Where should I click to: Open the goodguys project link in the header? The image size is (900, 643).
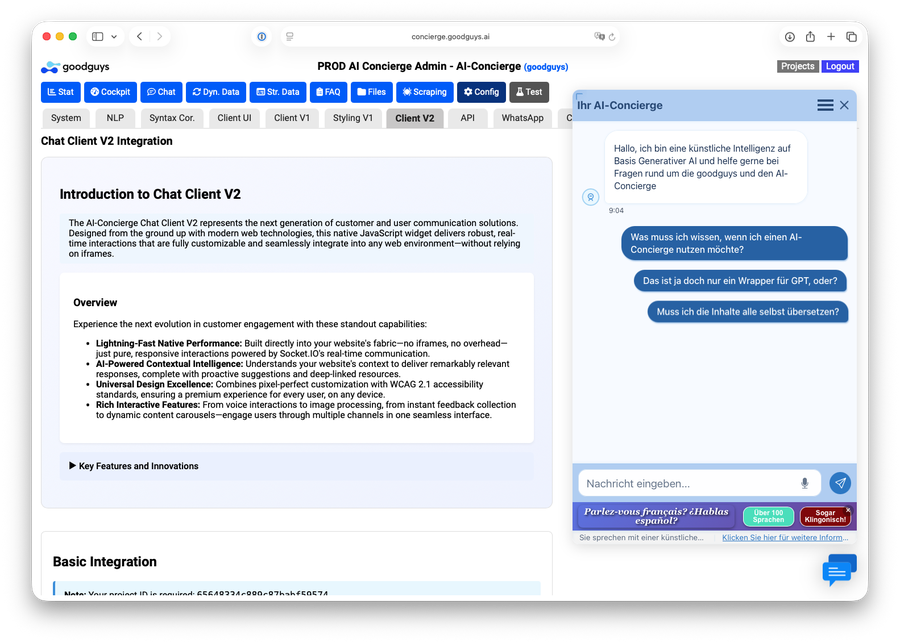545,67
